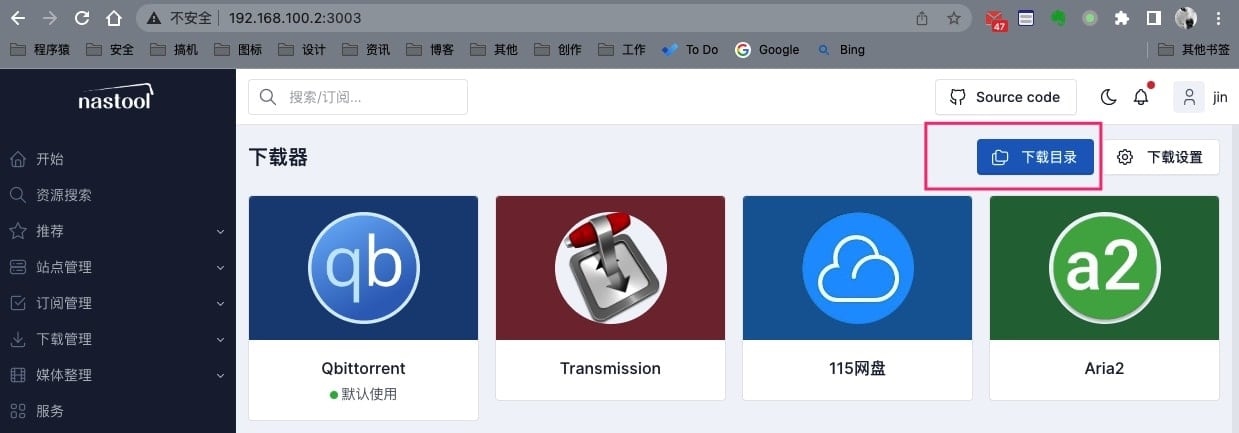1239x433 pixels.
Task: Open the 搞机 bookmark folder
Action: tap(174, 49)
